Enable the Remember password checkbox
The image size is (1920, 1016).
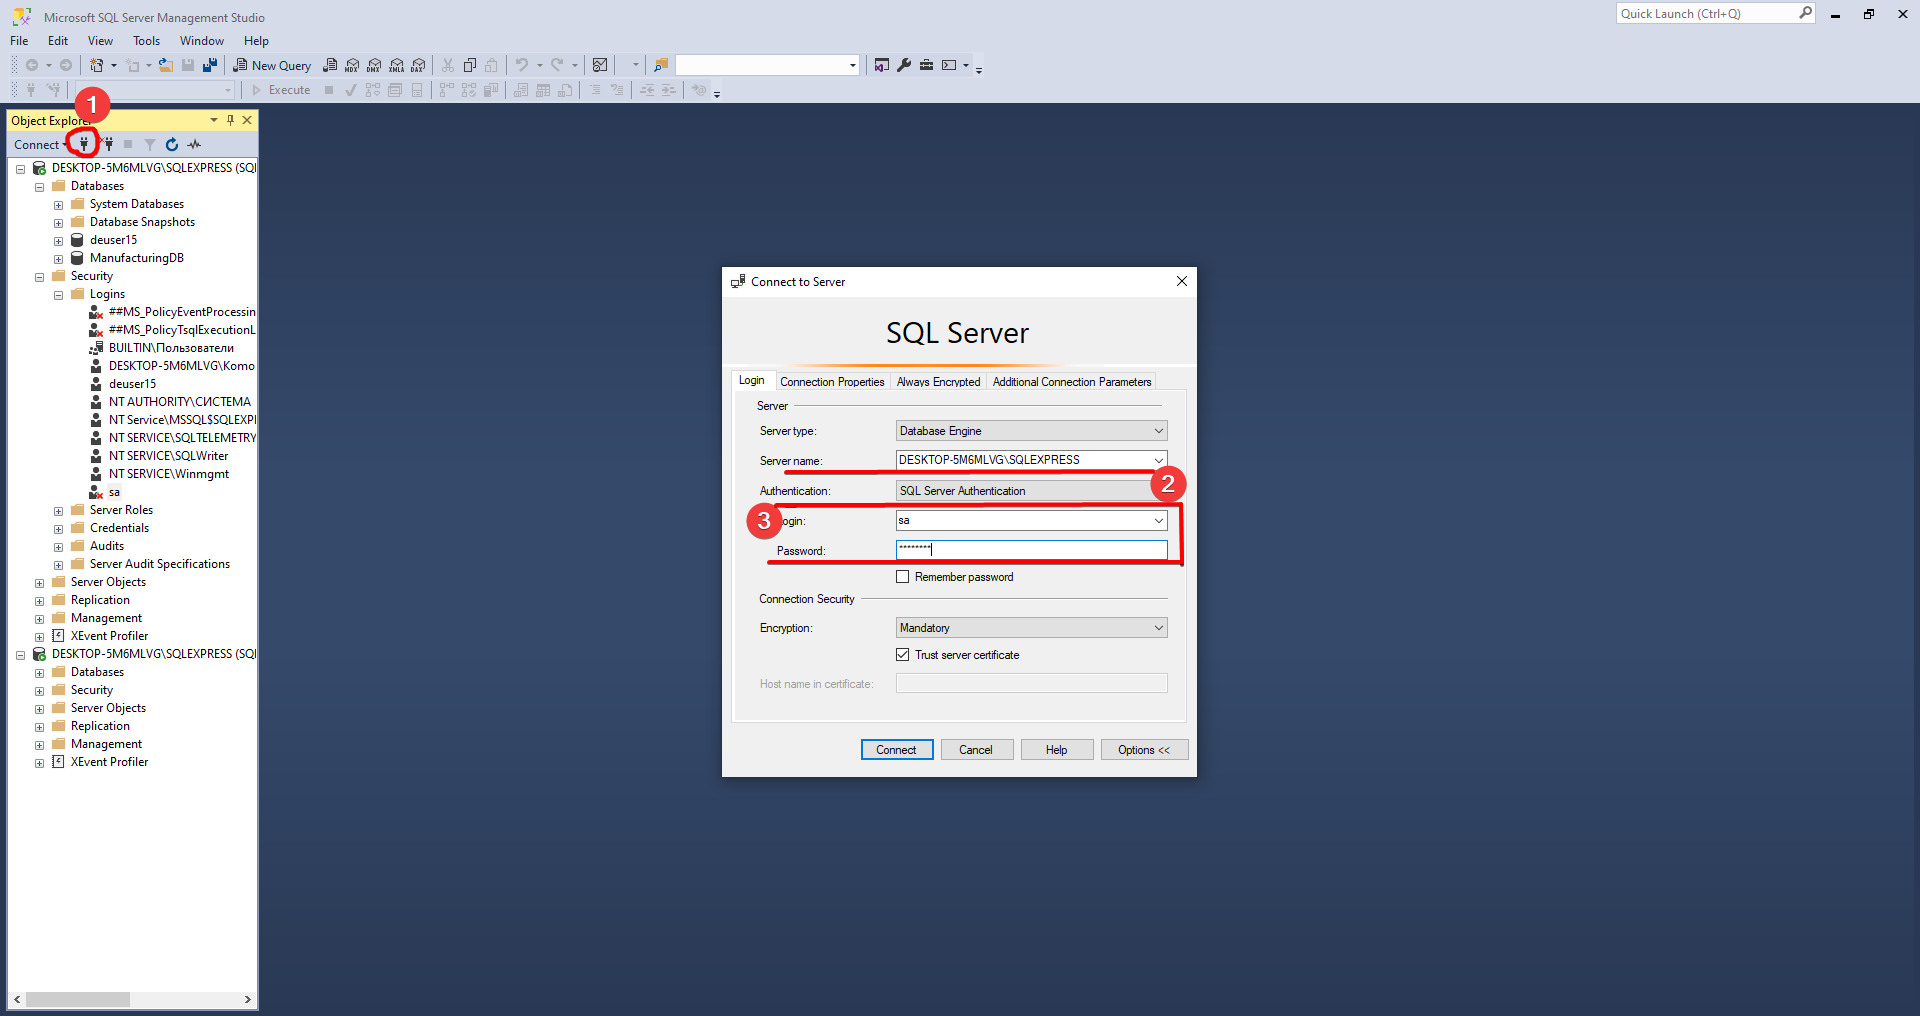(903, 577)
